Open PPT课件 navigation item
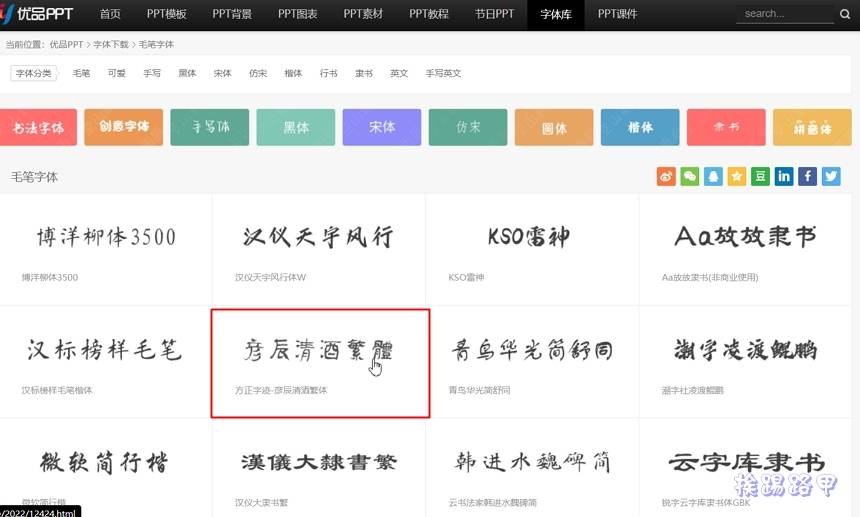Screen dimensions: 860x517 pos(618,14)
